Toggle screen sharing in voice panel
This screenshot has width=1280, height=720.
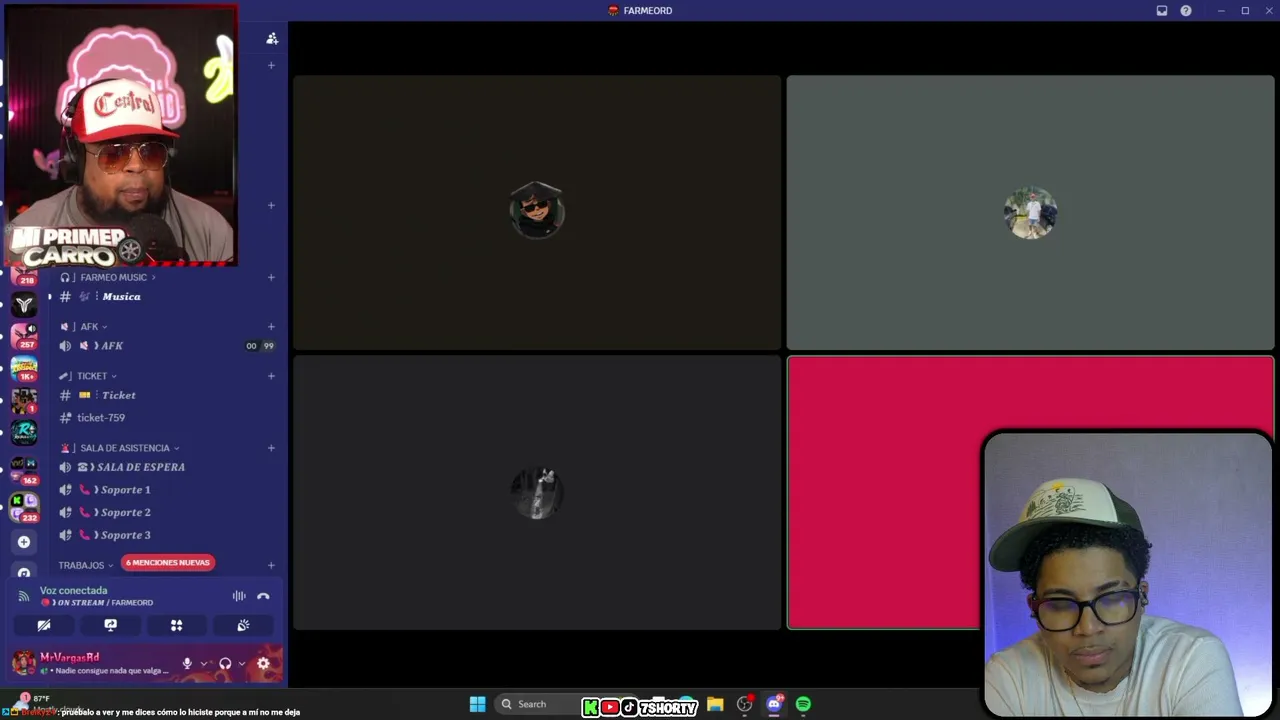point(110,625)
